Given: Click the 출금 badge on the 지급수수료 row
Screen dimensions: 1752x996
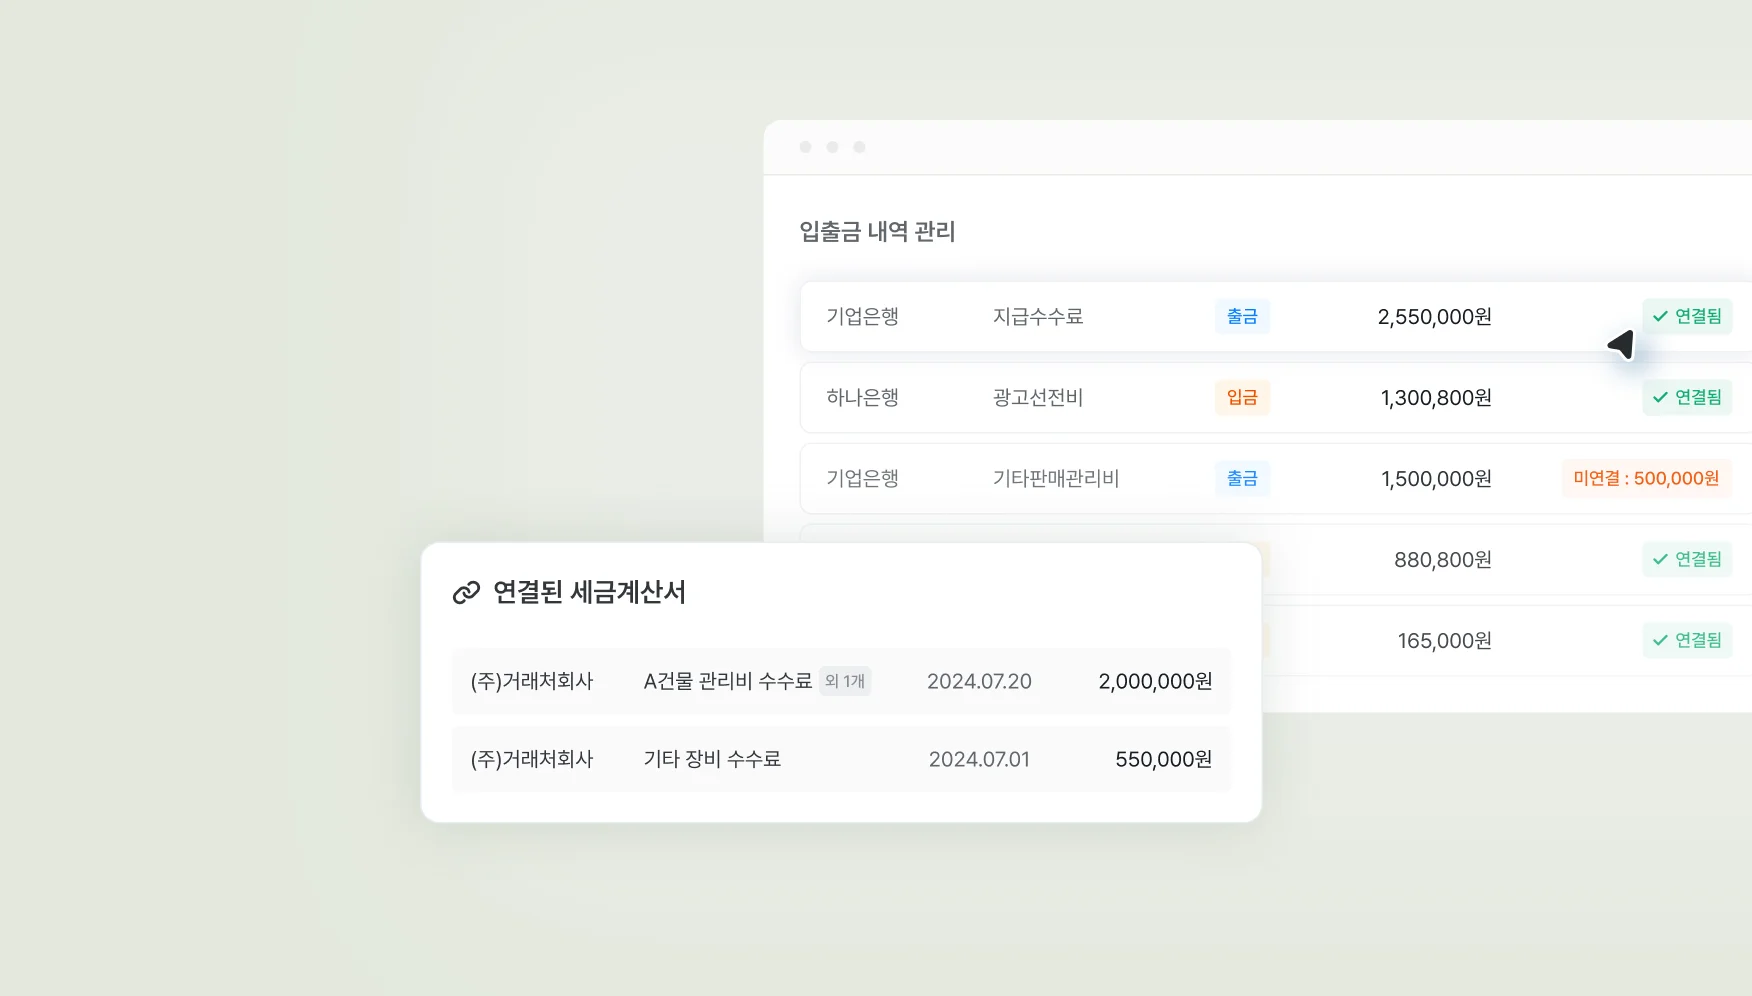Looking at the screenshot, I should [1242, 316].
